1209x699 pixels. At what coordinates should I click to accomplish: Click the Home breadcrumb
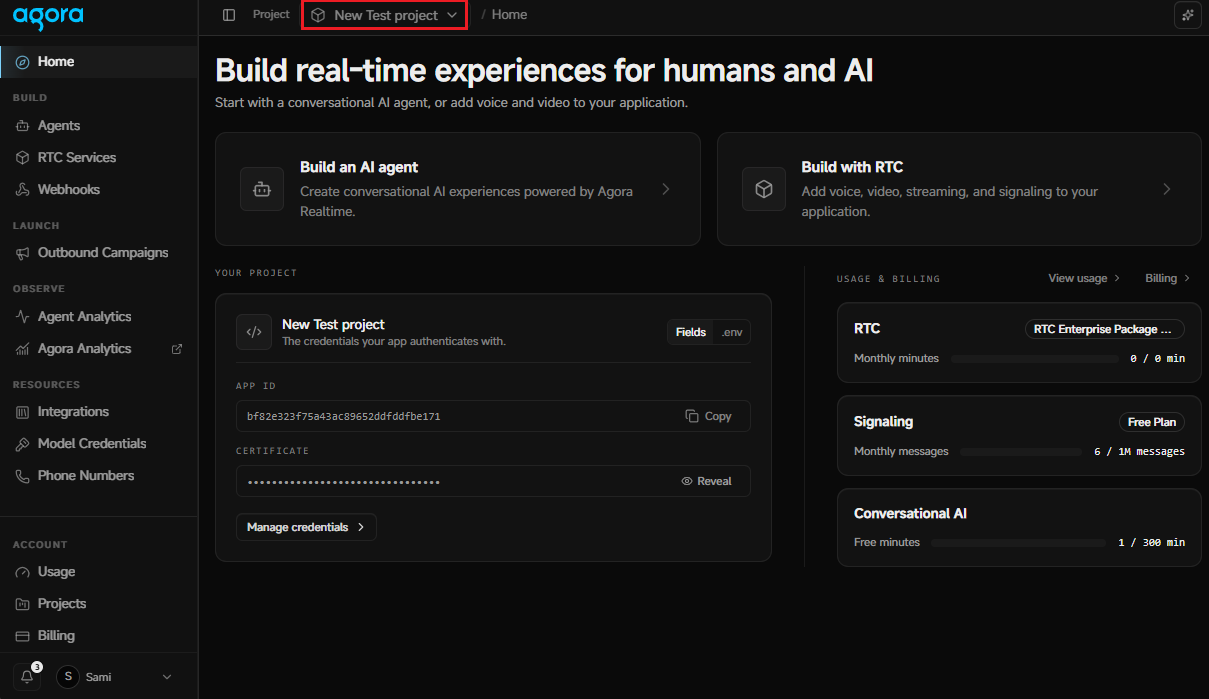click(x=510, y=15)
